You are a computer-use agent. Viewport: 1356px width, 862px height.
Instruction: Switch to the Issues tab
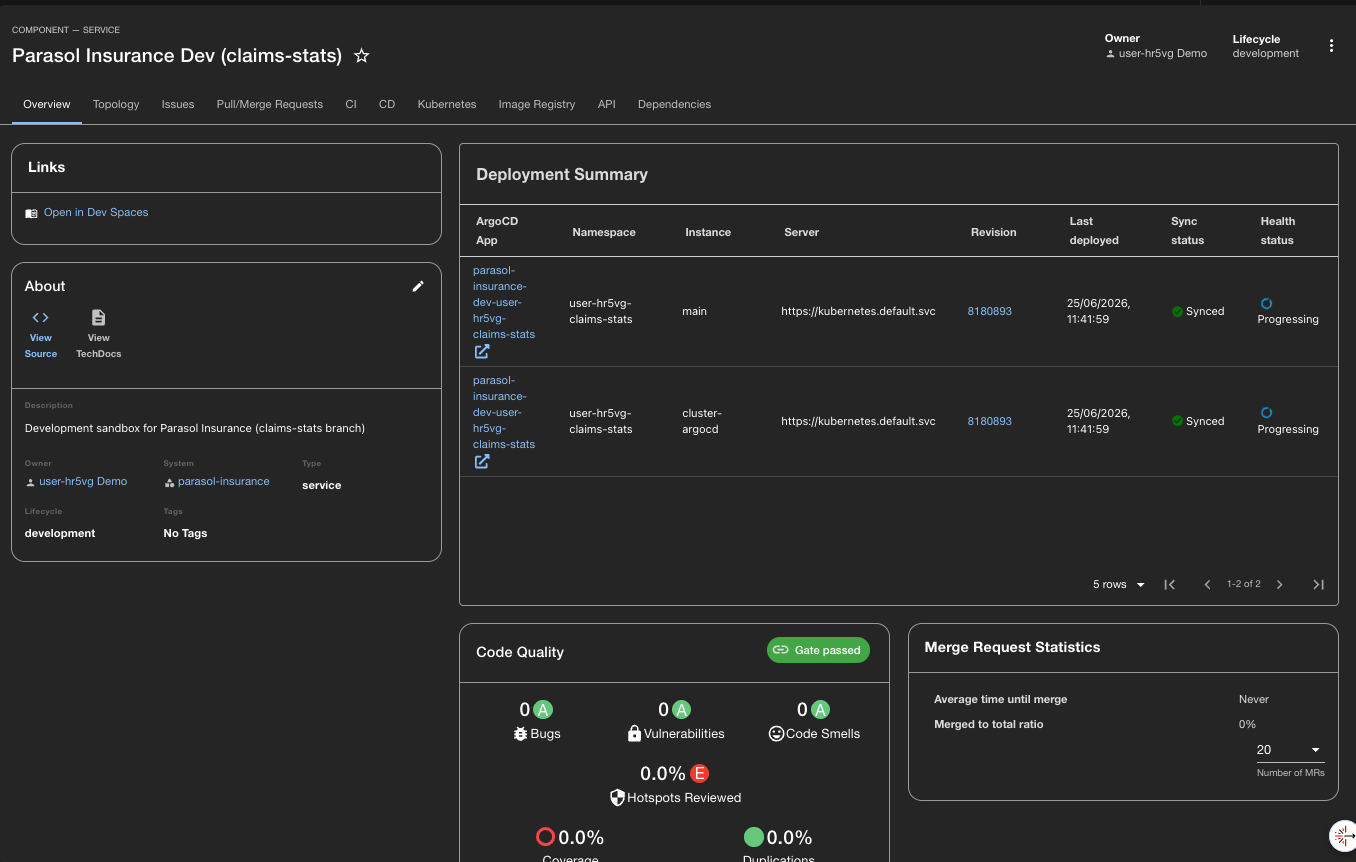178,104
